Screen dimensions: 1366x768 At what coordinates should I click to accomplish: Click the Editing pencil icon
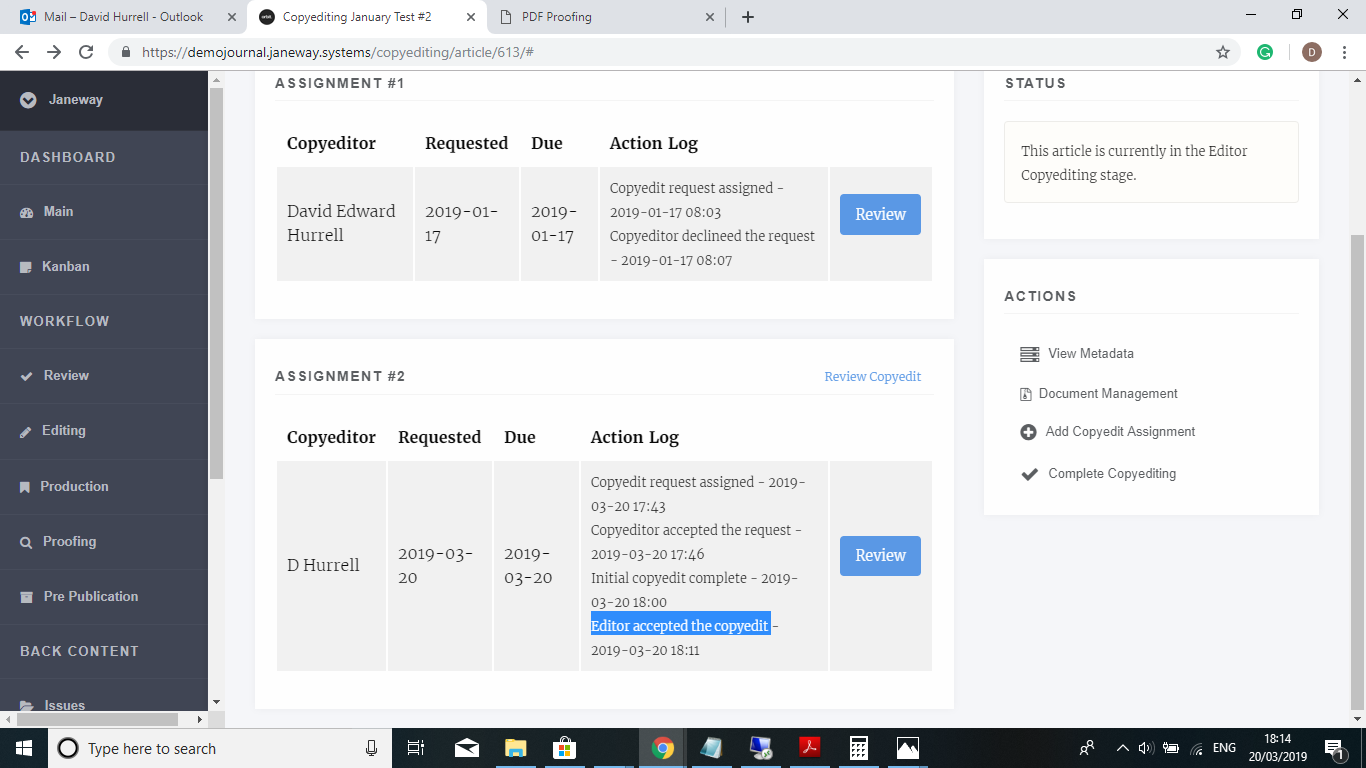click(x=26, y=432)
